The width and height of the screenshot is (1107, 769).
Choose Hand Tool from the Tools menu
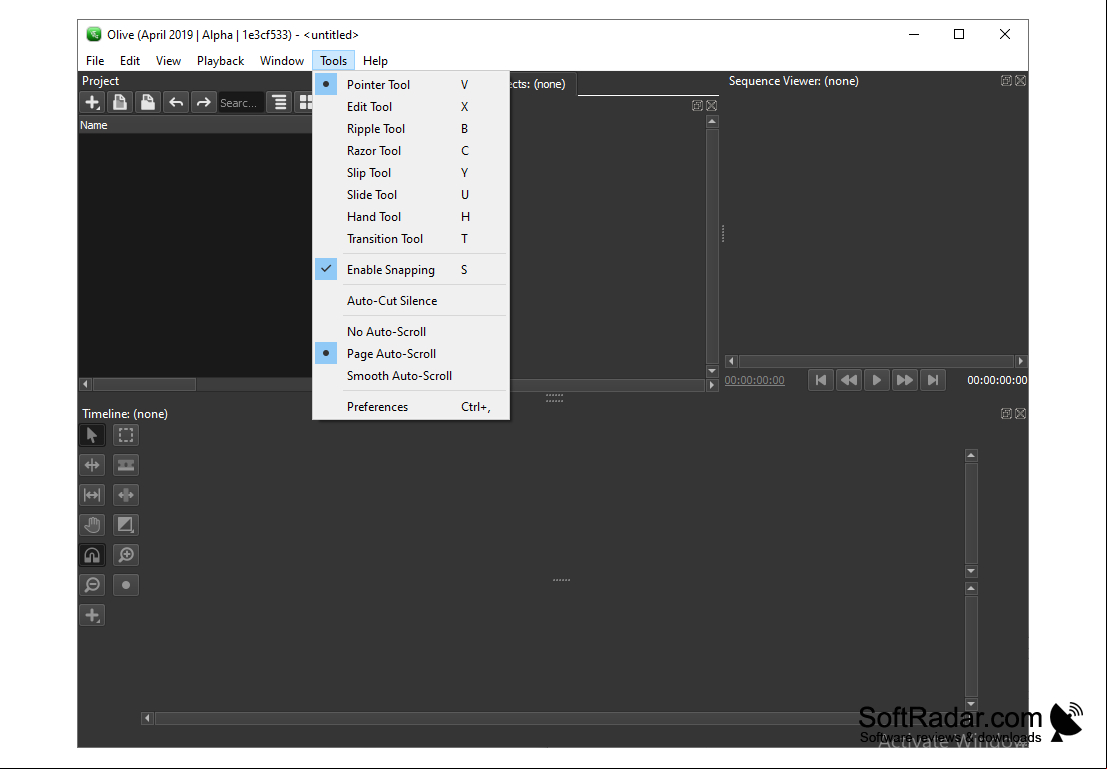click(410, 217)
